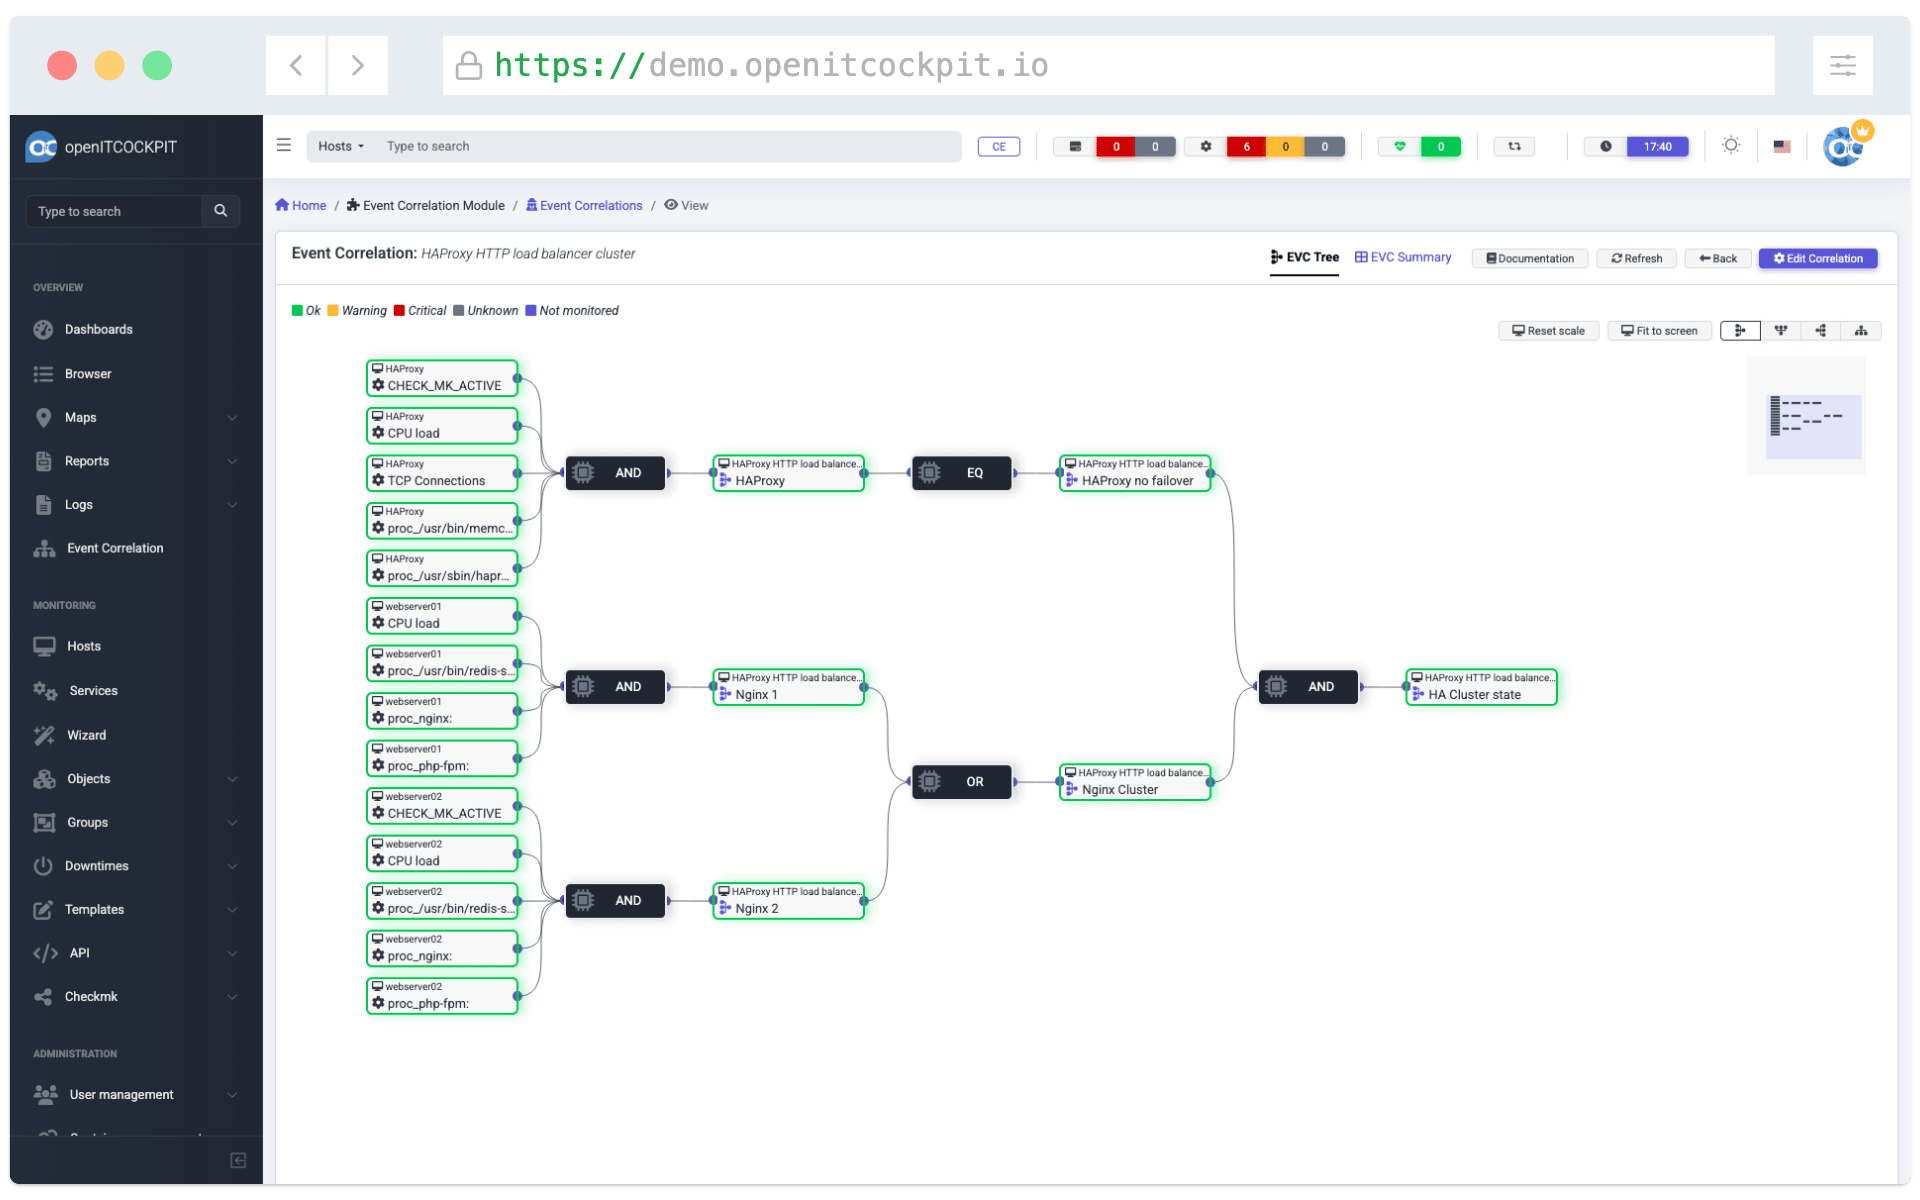Switch to the EVC Tree tab
Screen dimensions: 1920x1200
tap(1304, 258)
